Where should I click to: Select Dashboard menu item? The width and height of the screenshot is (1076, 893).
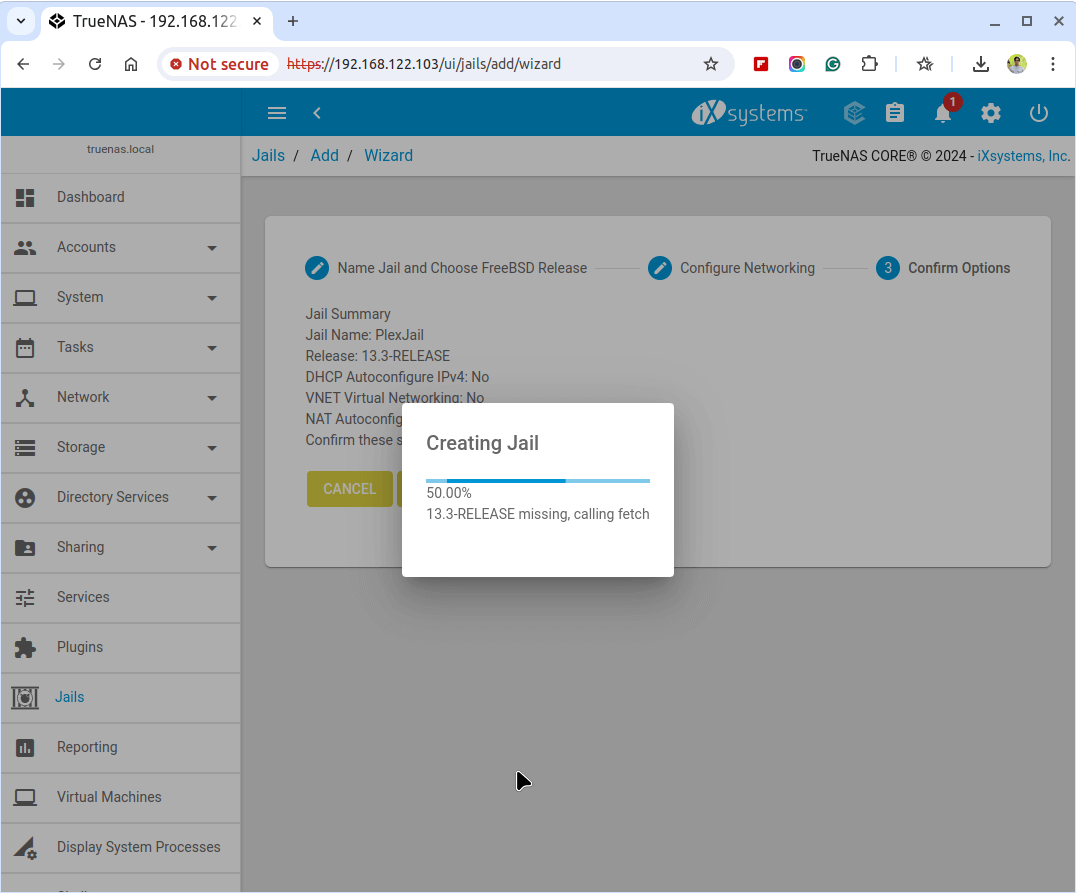[121, 198]
